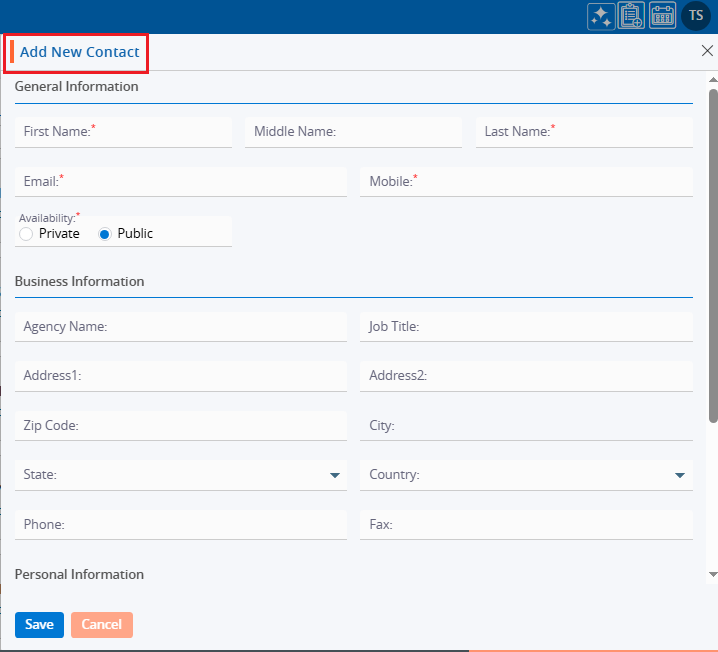Screen dimensions: 718x652
Task: Open the TS user profile avatar
Action: (696, 16)
